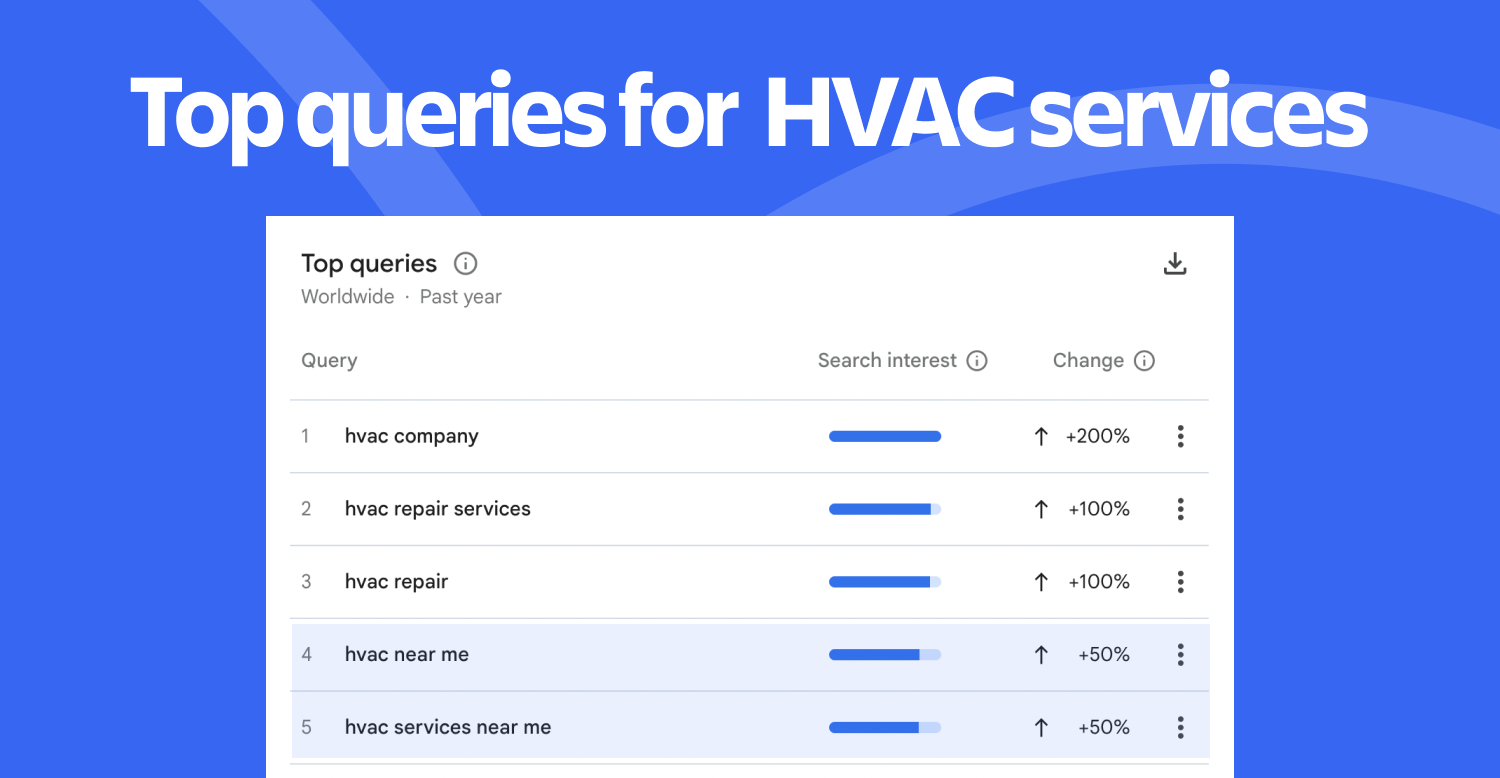Click the up arrow next to hvac near me
This screenshot has width=1500, height=778.
1040,654
